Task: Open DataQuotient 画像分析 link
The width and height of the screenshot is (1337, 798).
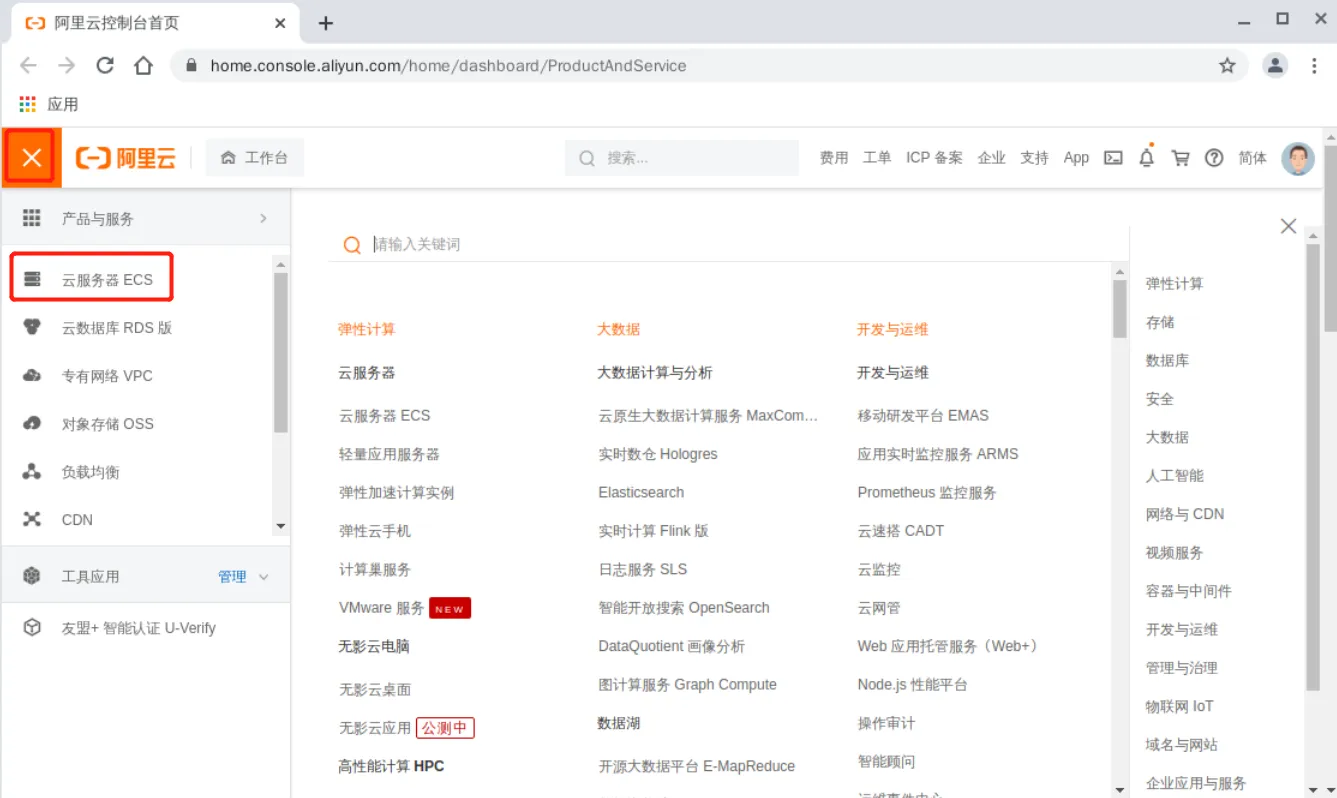Action: (671, 646)
